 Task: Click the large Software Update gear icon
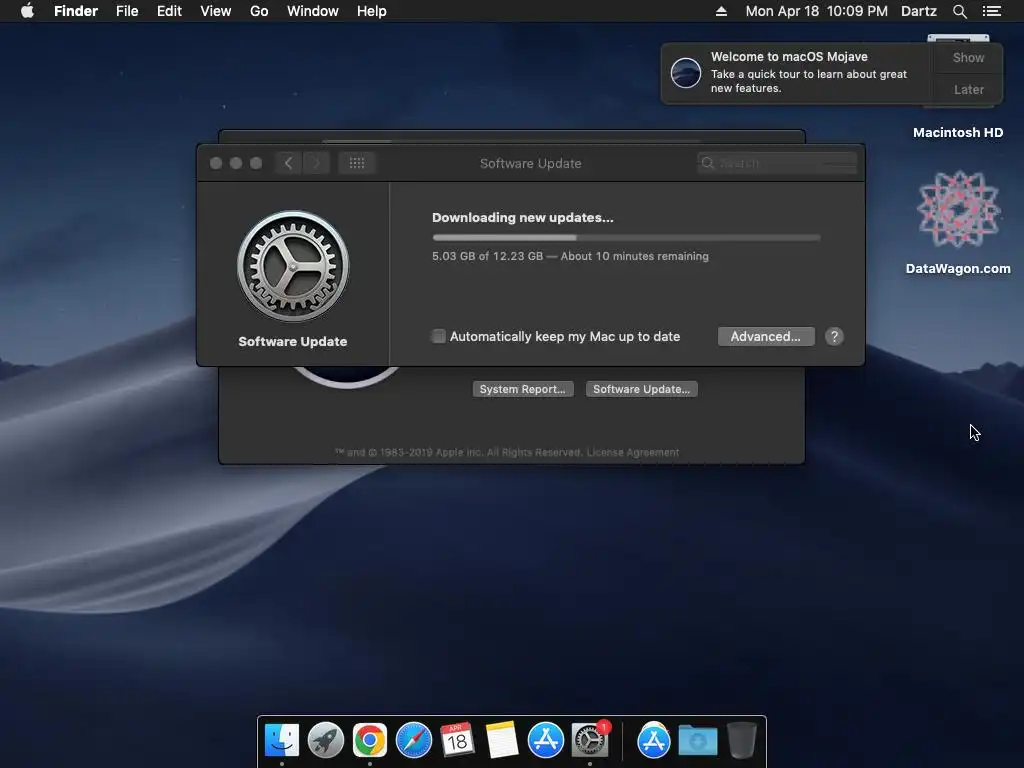click(293, 266)
